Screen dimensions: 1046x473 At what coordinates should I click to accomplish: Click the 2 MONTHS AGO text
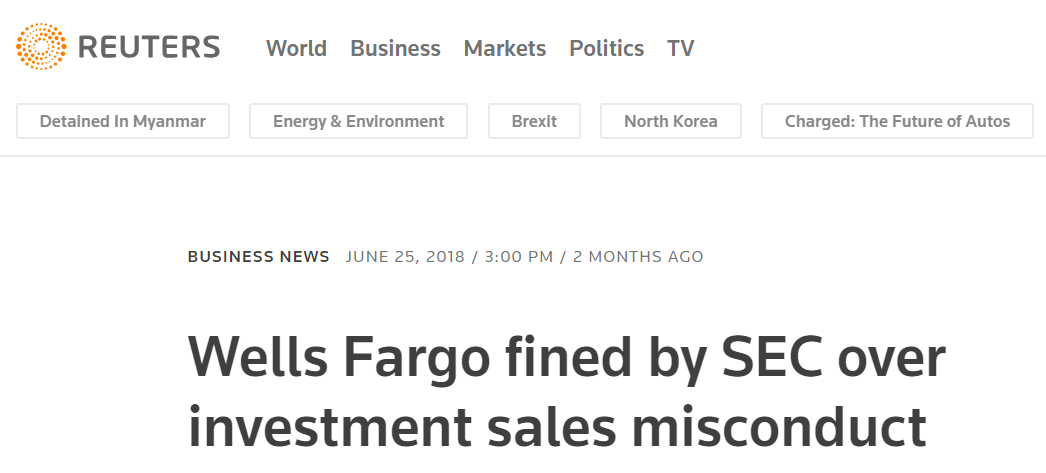pos(639,257)
